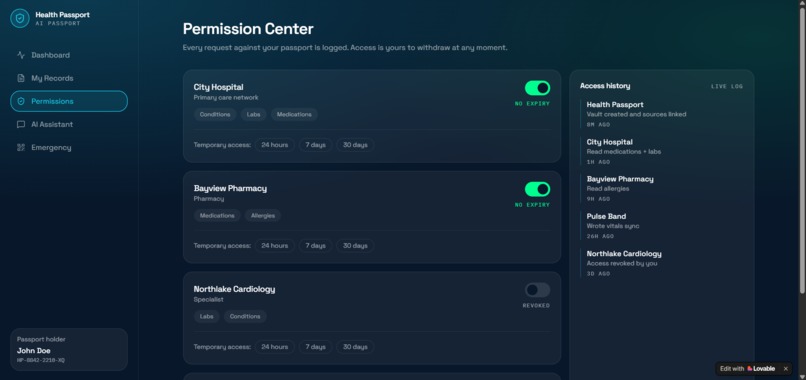Disable Bayview Pharmacy access toggle

[x=537, y=189]
